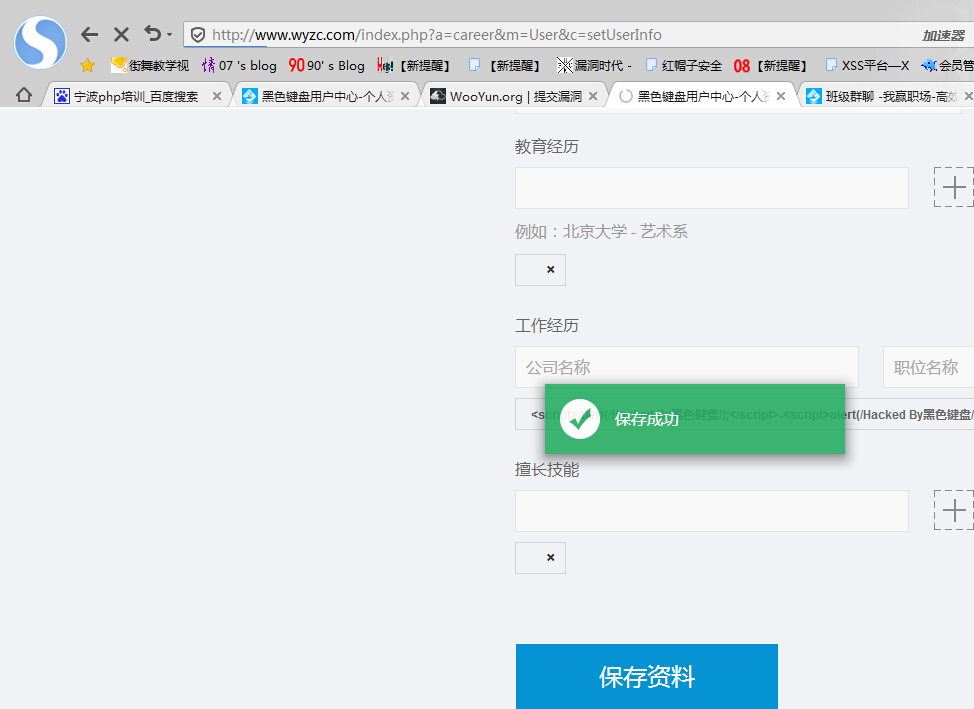Click the 教育经历 label

click(x=547, y=147)
